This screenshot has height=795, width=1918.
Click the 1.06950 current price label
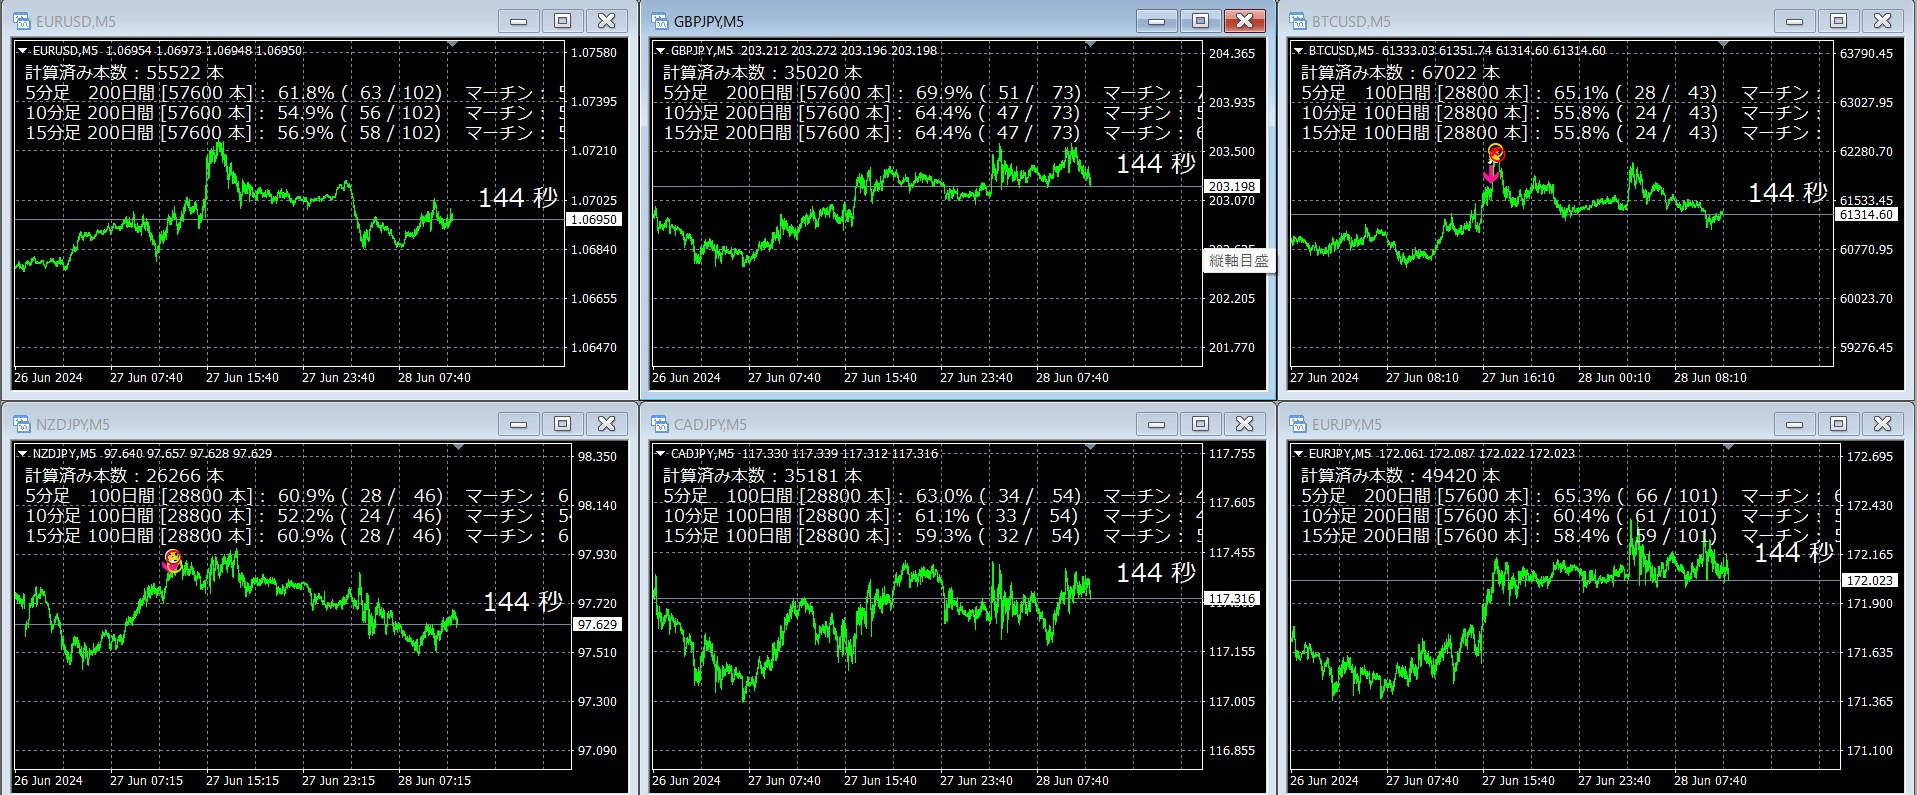coord(594,219)
